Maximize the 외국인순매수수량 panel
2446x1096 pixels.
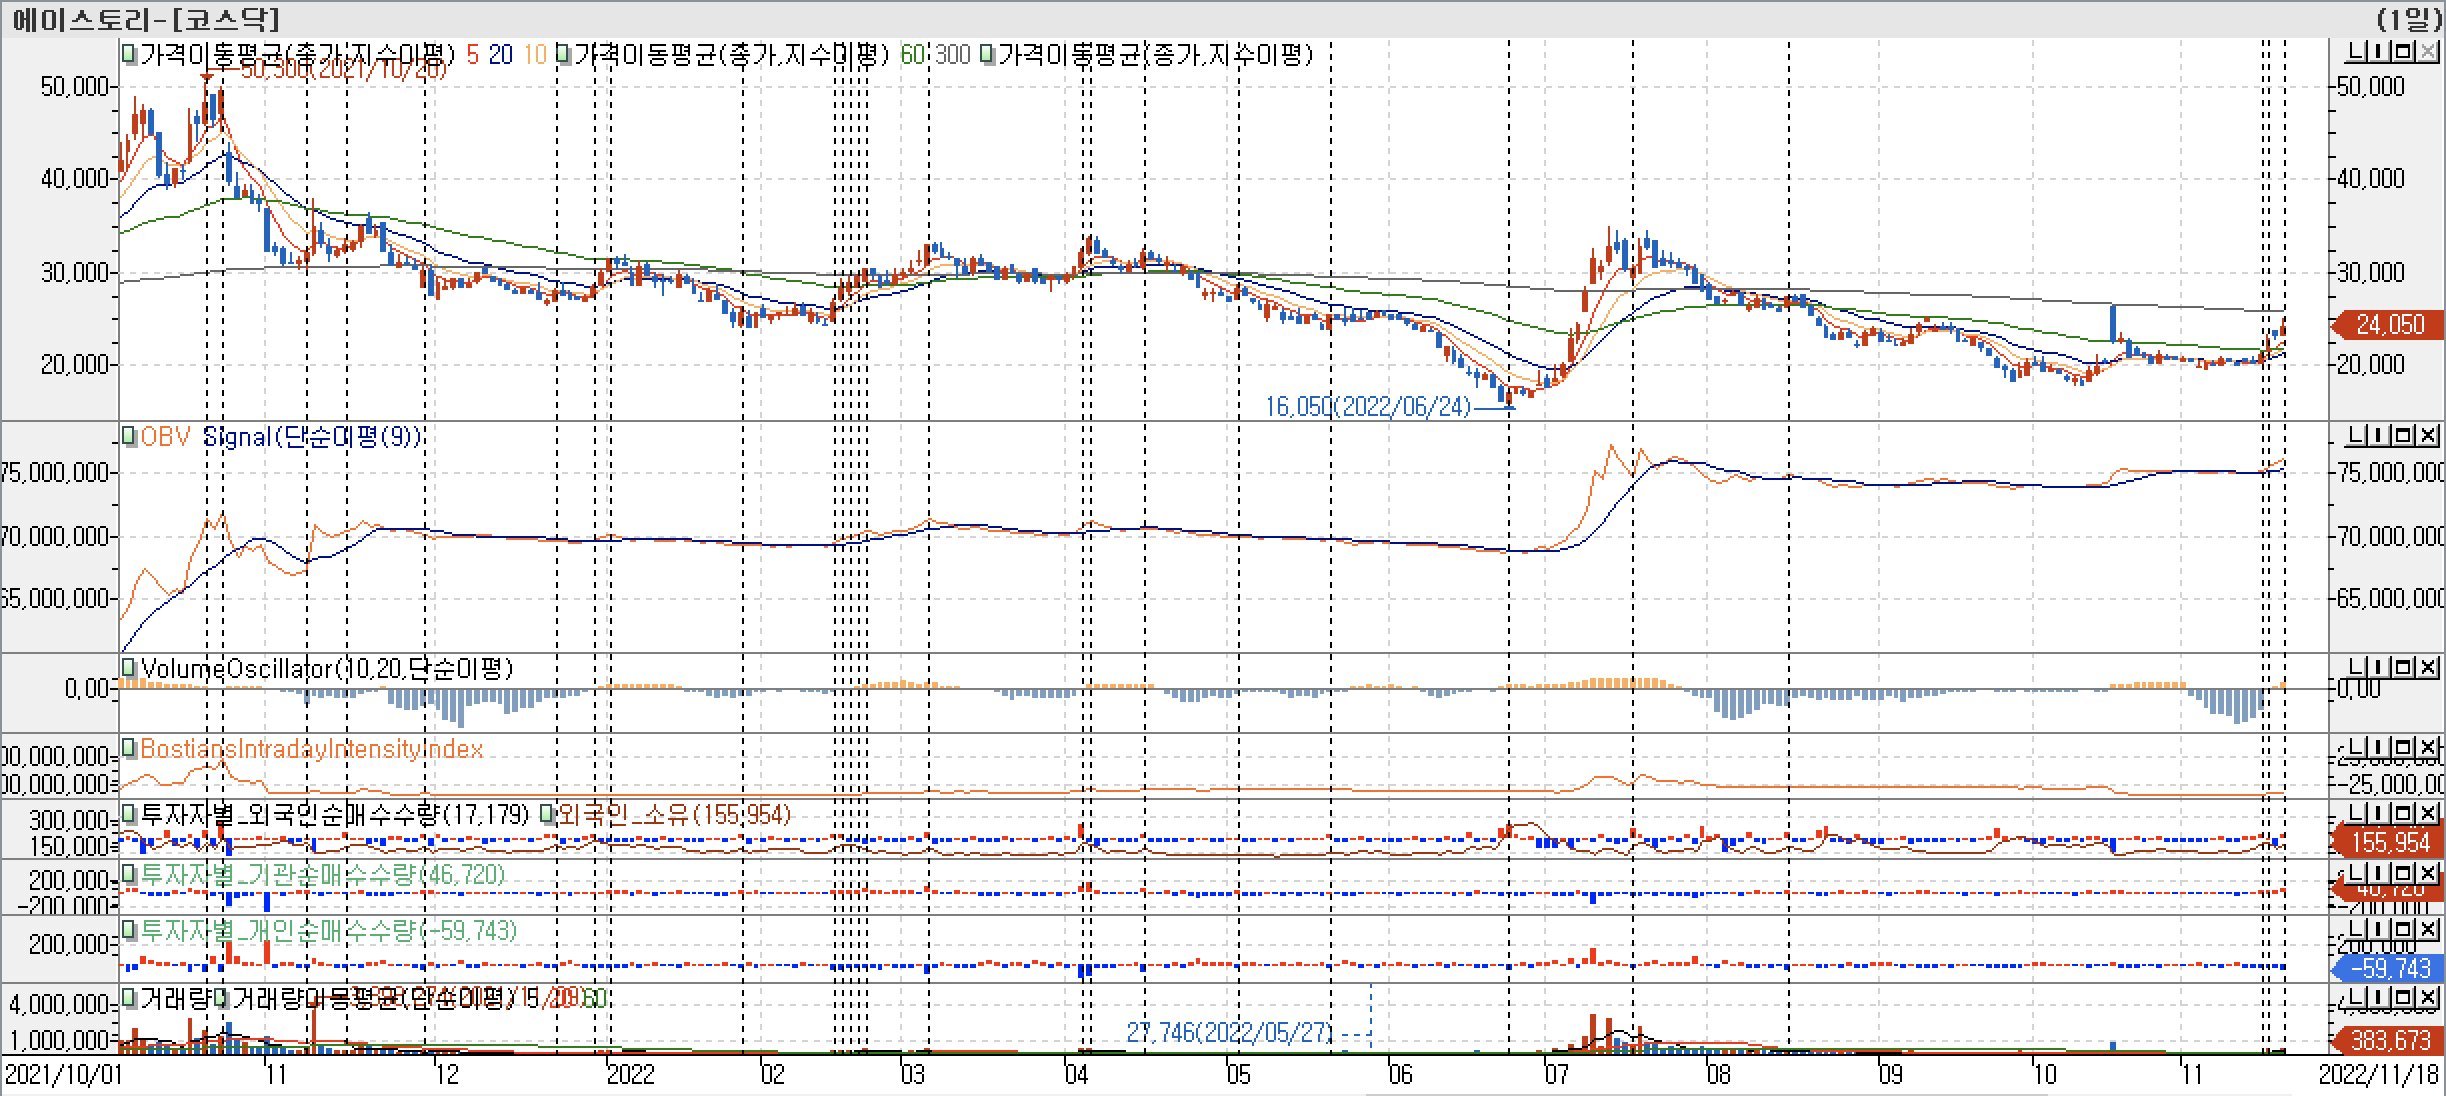tap(2403, 812)
